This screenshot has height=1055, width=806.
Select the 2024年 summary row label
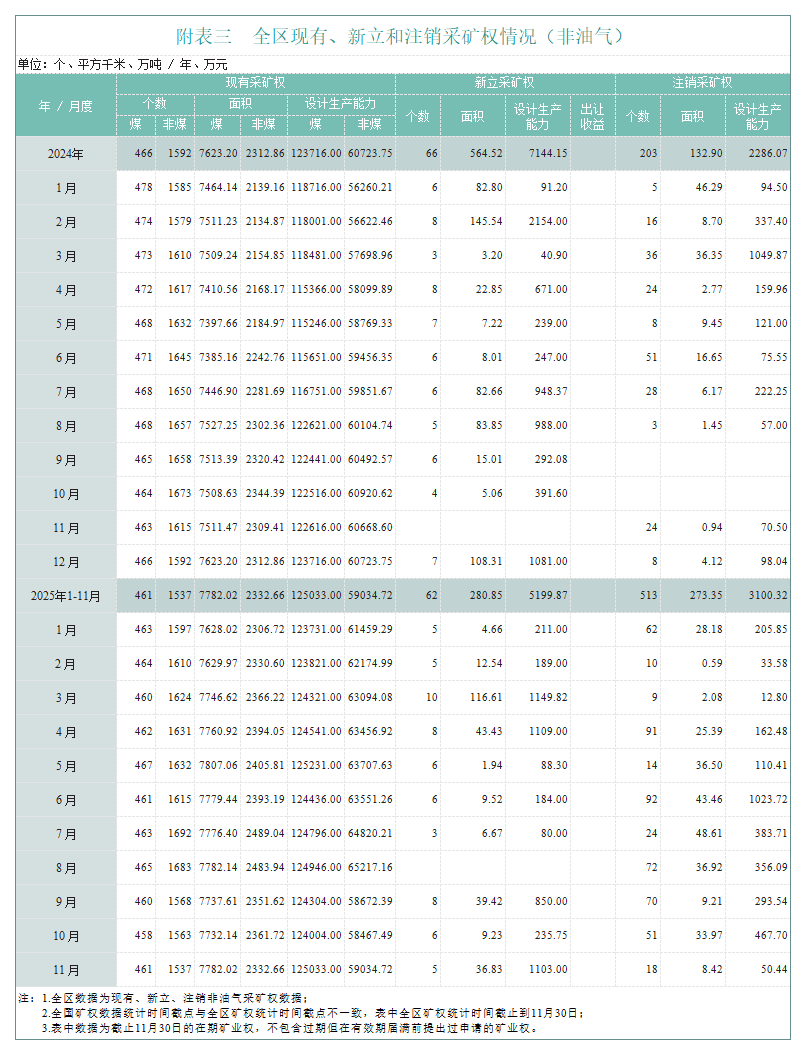point(66,153)
